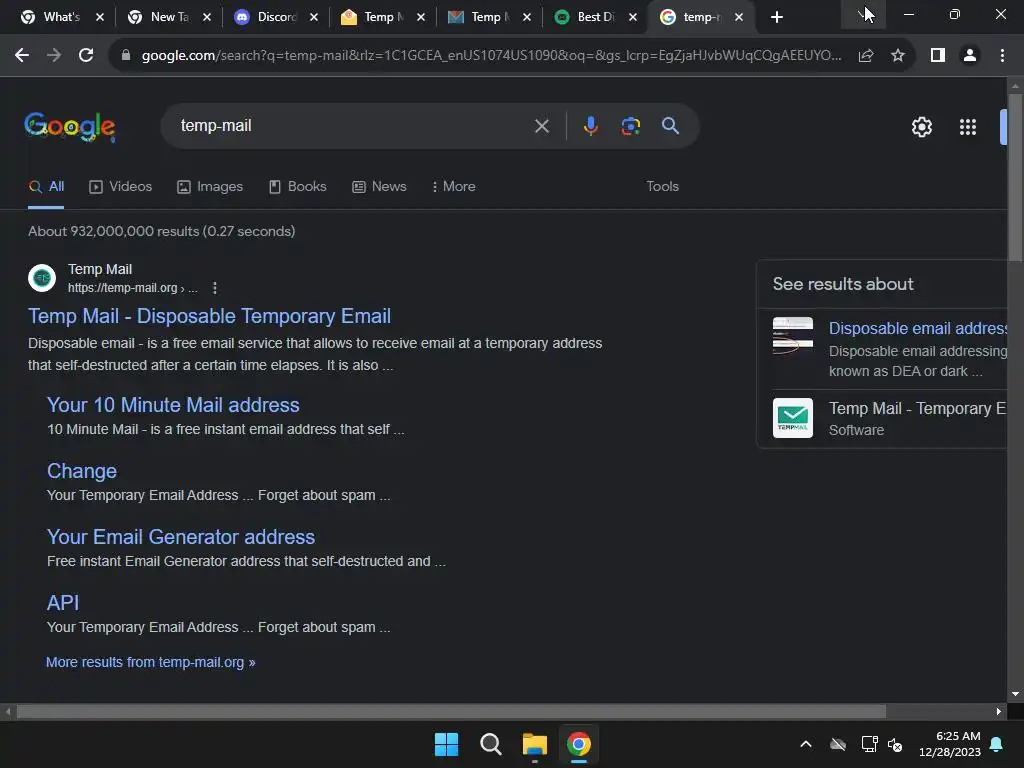Click the vertical scrollbar thumb
The height and width of the screenshot is (768, 1024).
click(1015, 178)
